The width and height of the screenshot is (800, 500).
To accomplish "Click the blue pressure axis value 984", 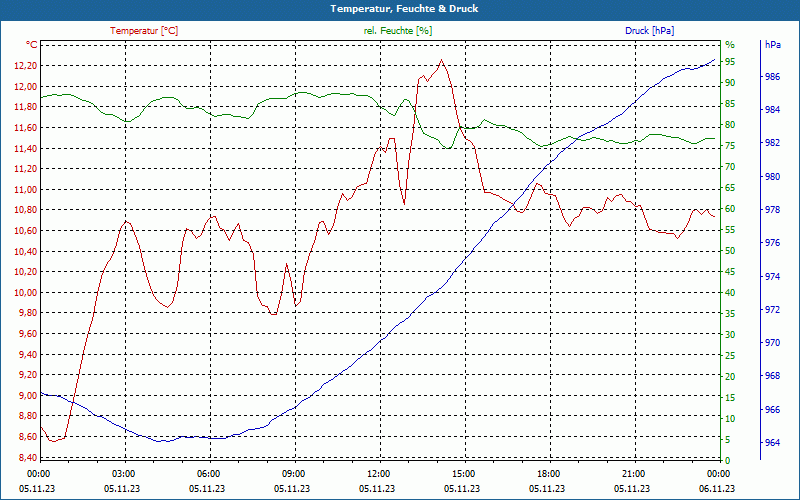I will coord(773,110).
